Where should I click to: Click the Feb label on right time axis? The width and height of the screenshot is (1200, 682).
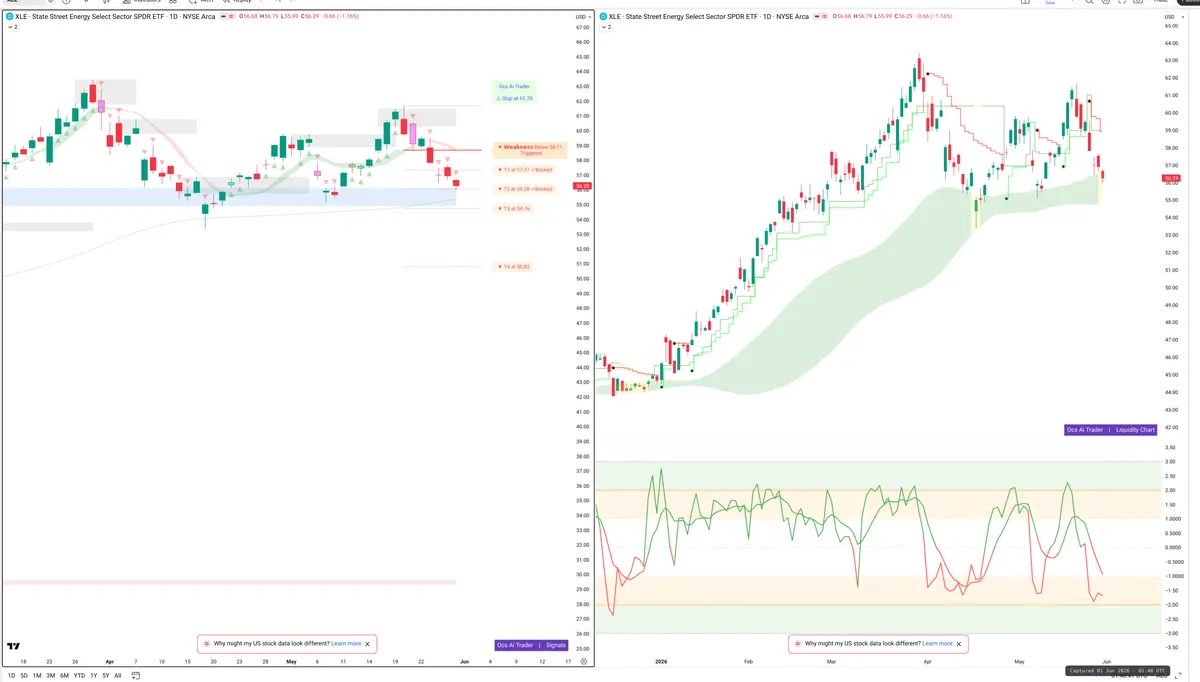pos(749,662)
